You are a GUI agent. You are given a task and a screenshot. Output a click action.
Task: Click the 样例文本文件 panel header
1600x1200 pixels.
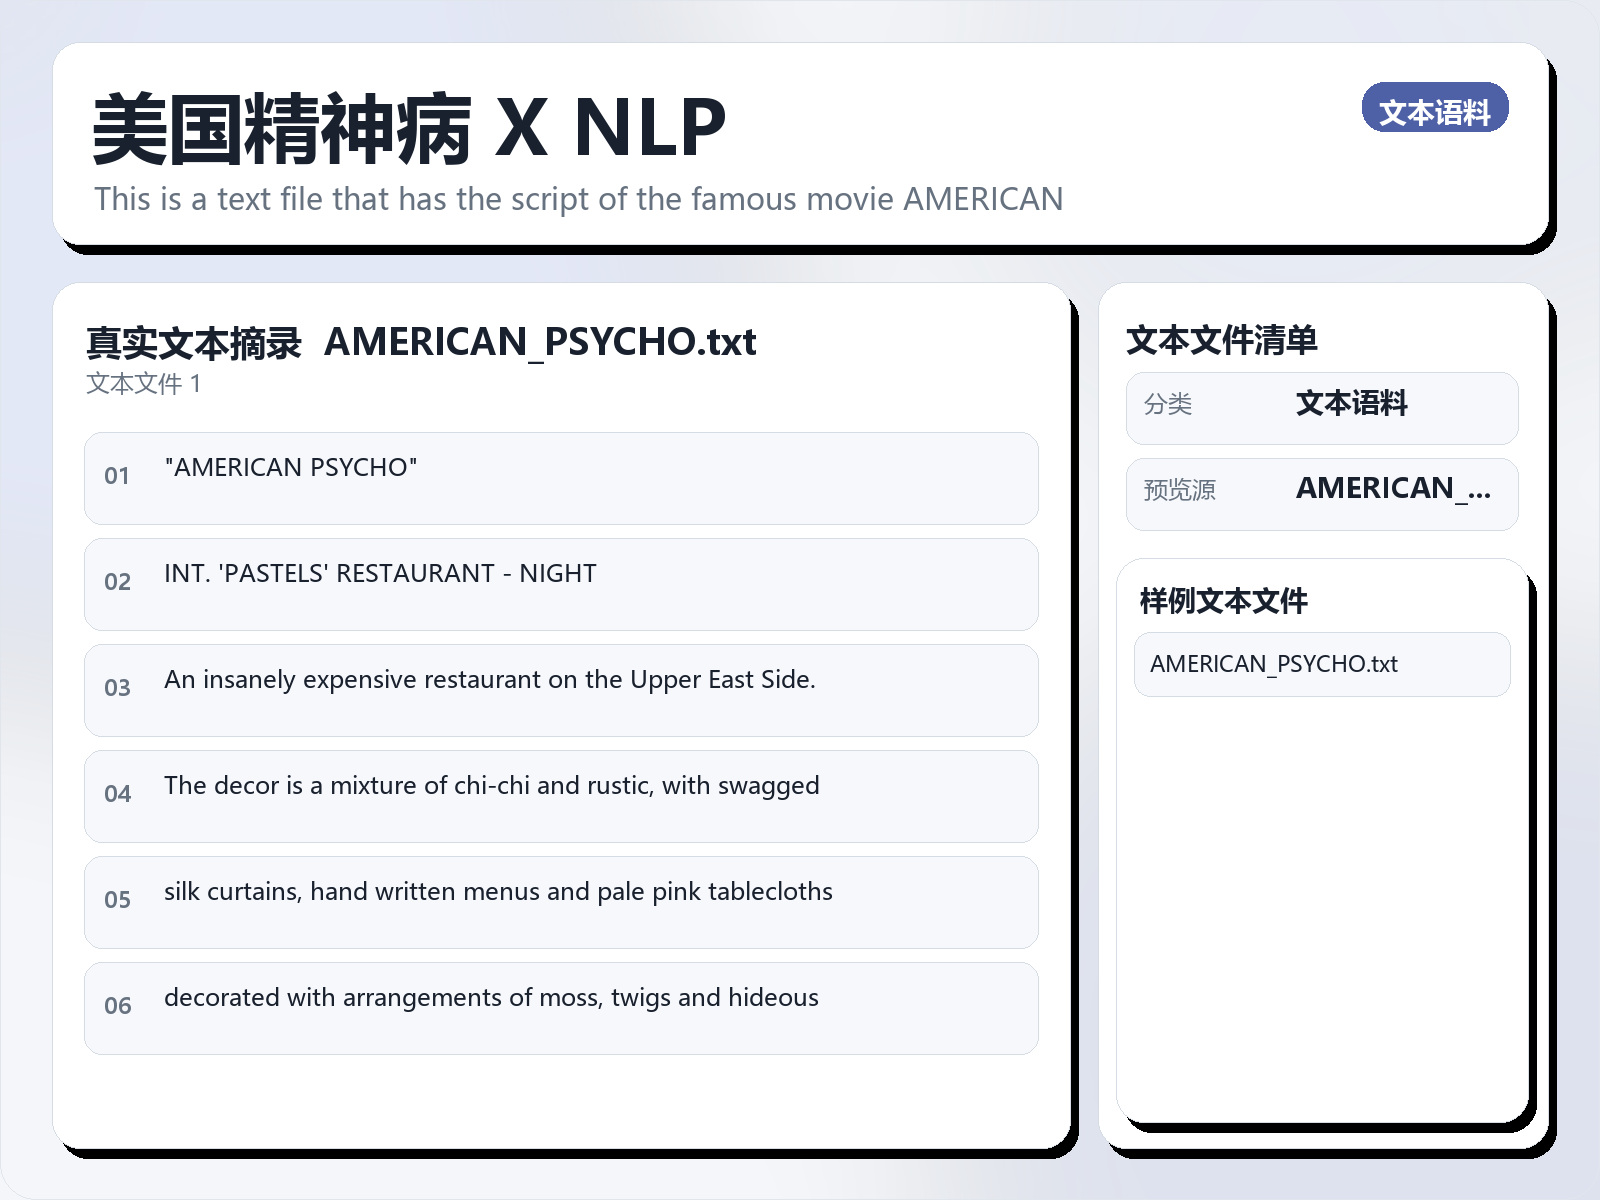(x=1222, y=602)
